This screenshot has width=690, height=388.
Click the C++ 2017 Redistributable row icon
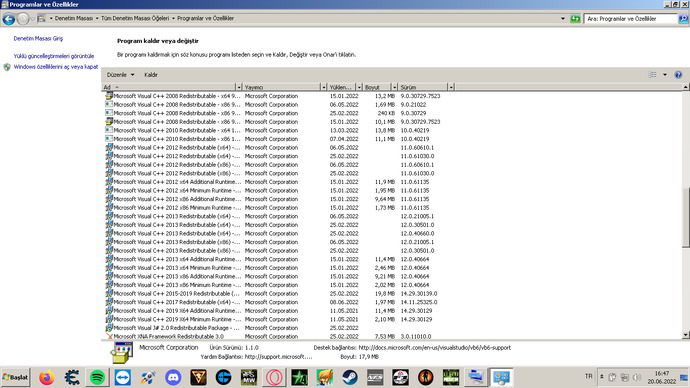click(109, 302)
